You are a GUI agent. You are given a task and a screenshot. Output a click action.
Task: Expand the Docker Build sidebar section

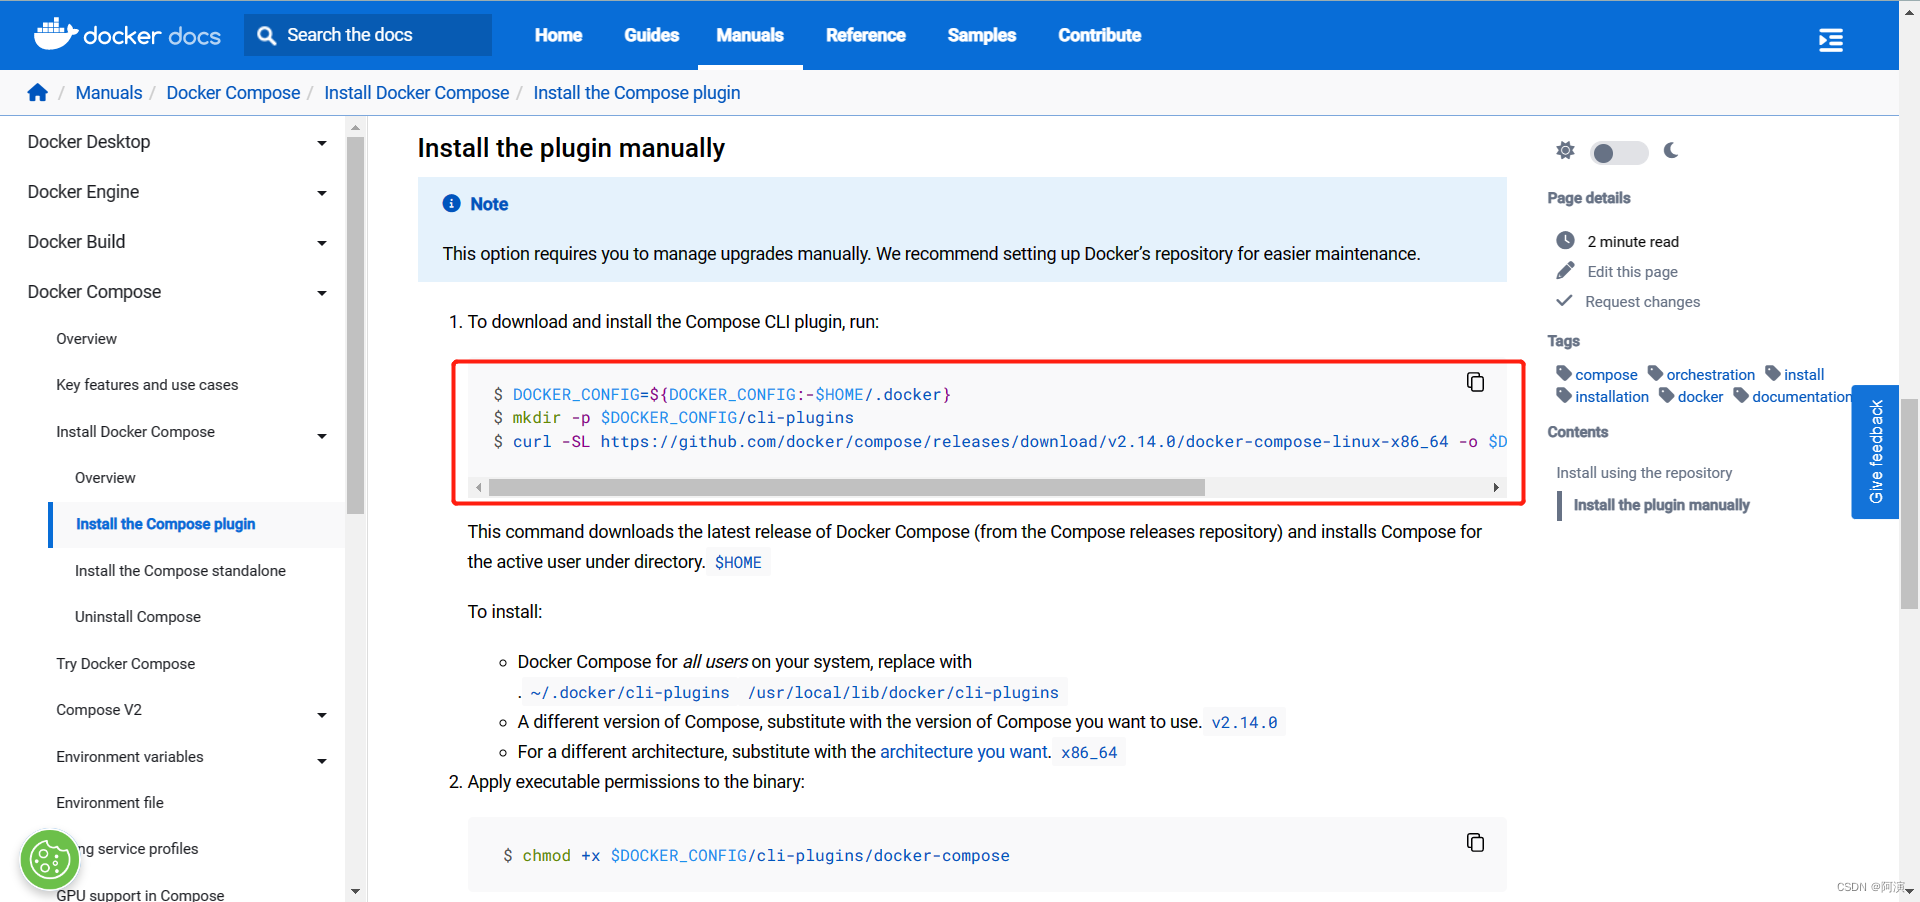pos(322,243)
